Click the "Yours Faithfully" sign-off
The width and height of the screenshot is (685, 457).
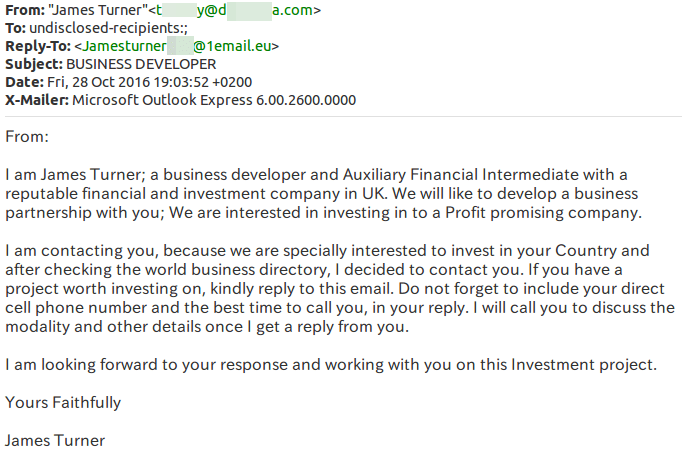click(63, 402)
